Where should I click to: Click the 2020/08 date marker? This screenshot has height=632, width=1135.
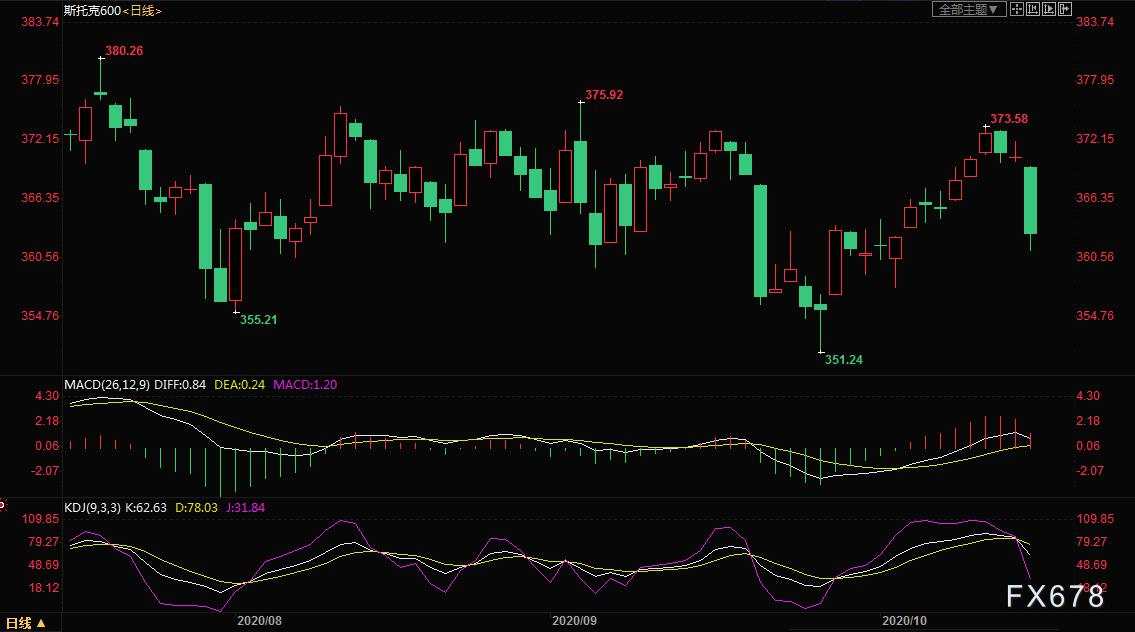259,621
